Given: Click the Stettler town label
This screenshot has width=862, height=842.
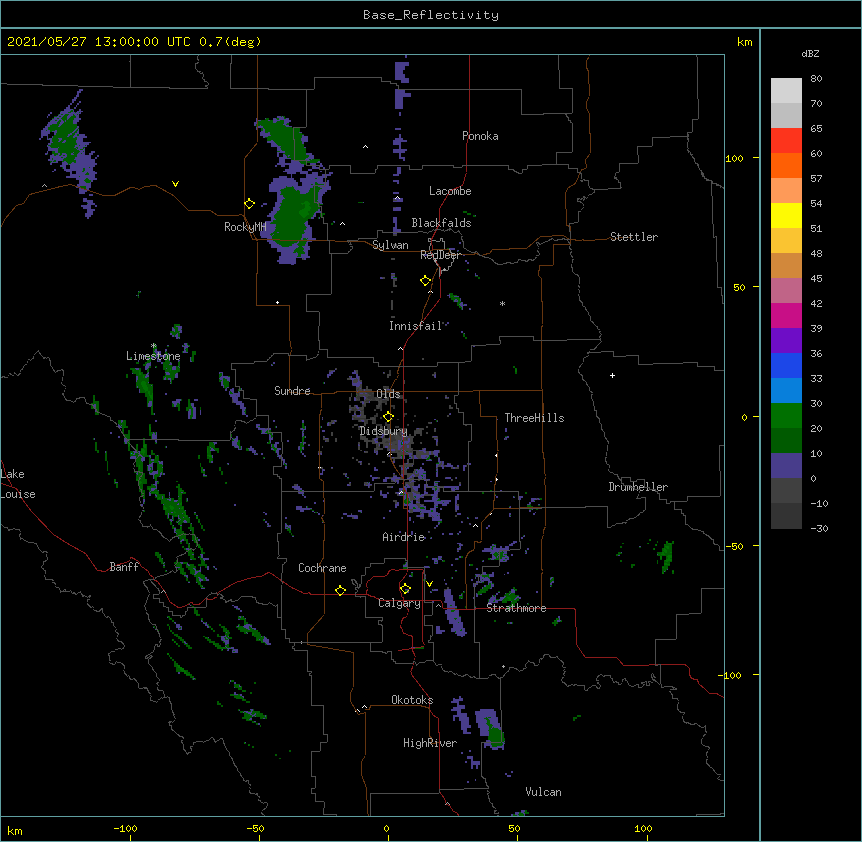Looking at the screenshot, I should pos(634,237).
